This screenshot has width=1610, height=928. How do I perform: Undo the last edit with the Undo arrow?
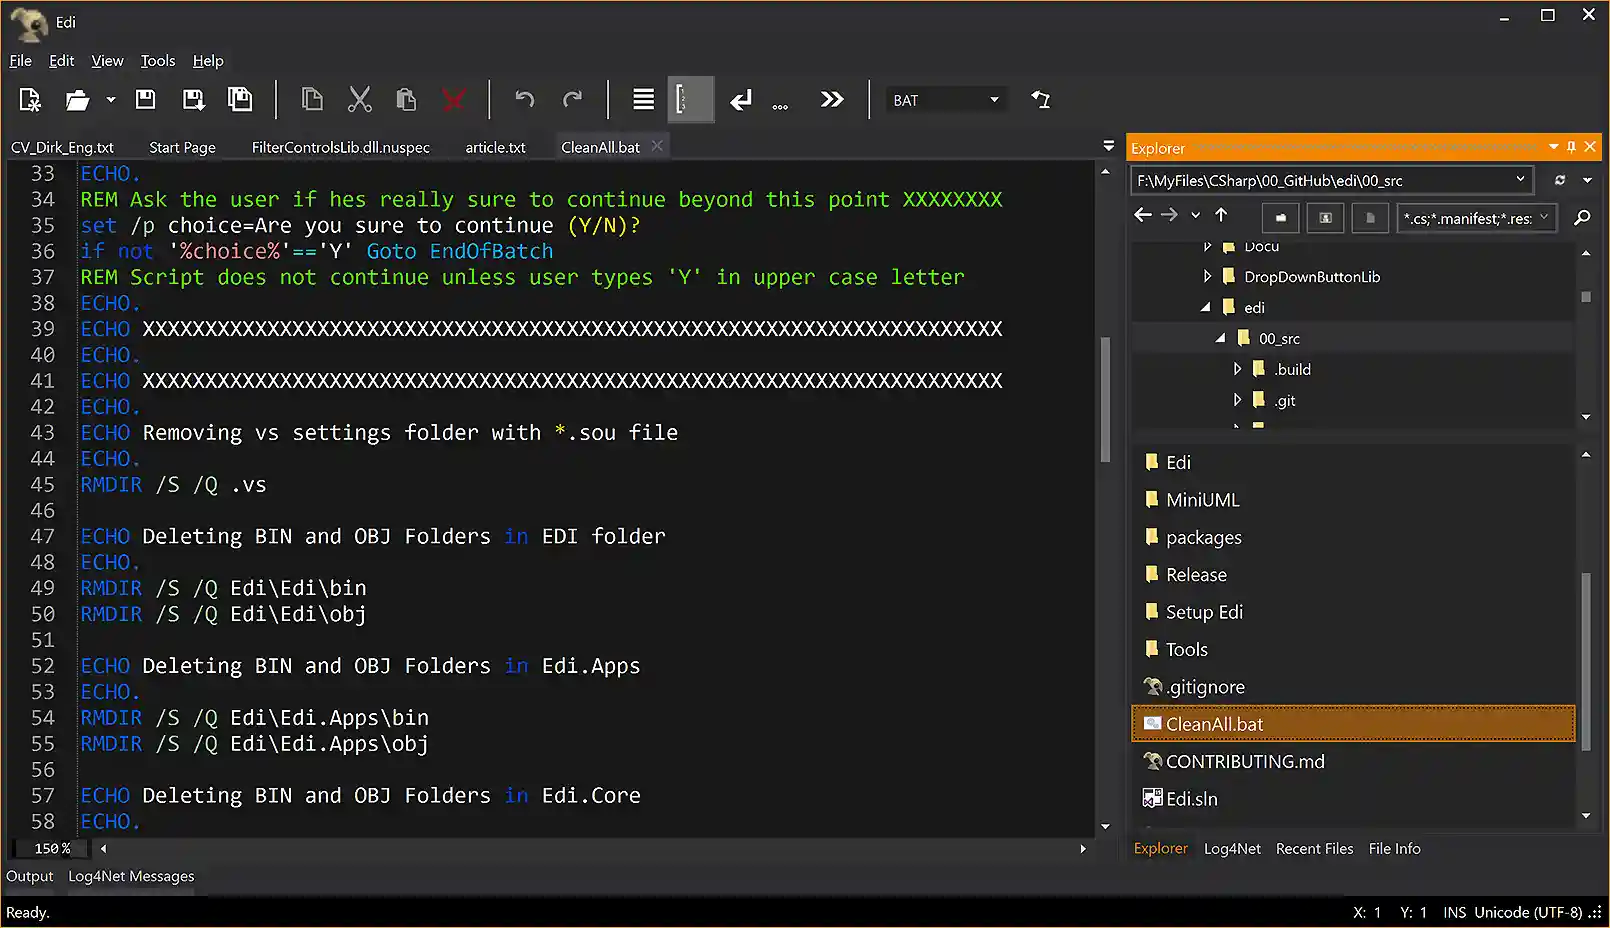click(524, 99)
